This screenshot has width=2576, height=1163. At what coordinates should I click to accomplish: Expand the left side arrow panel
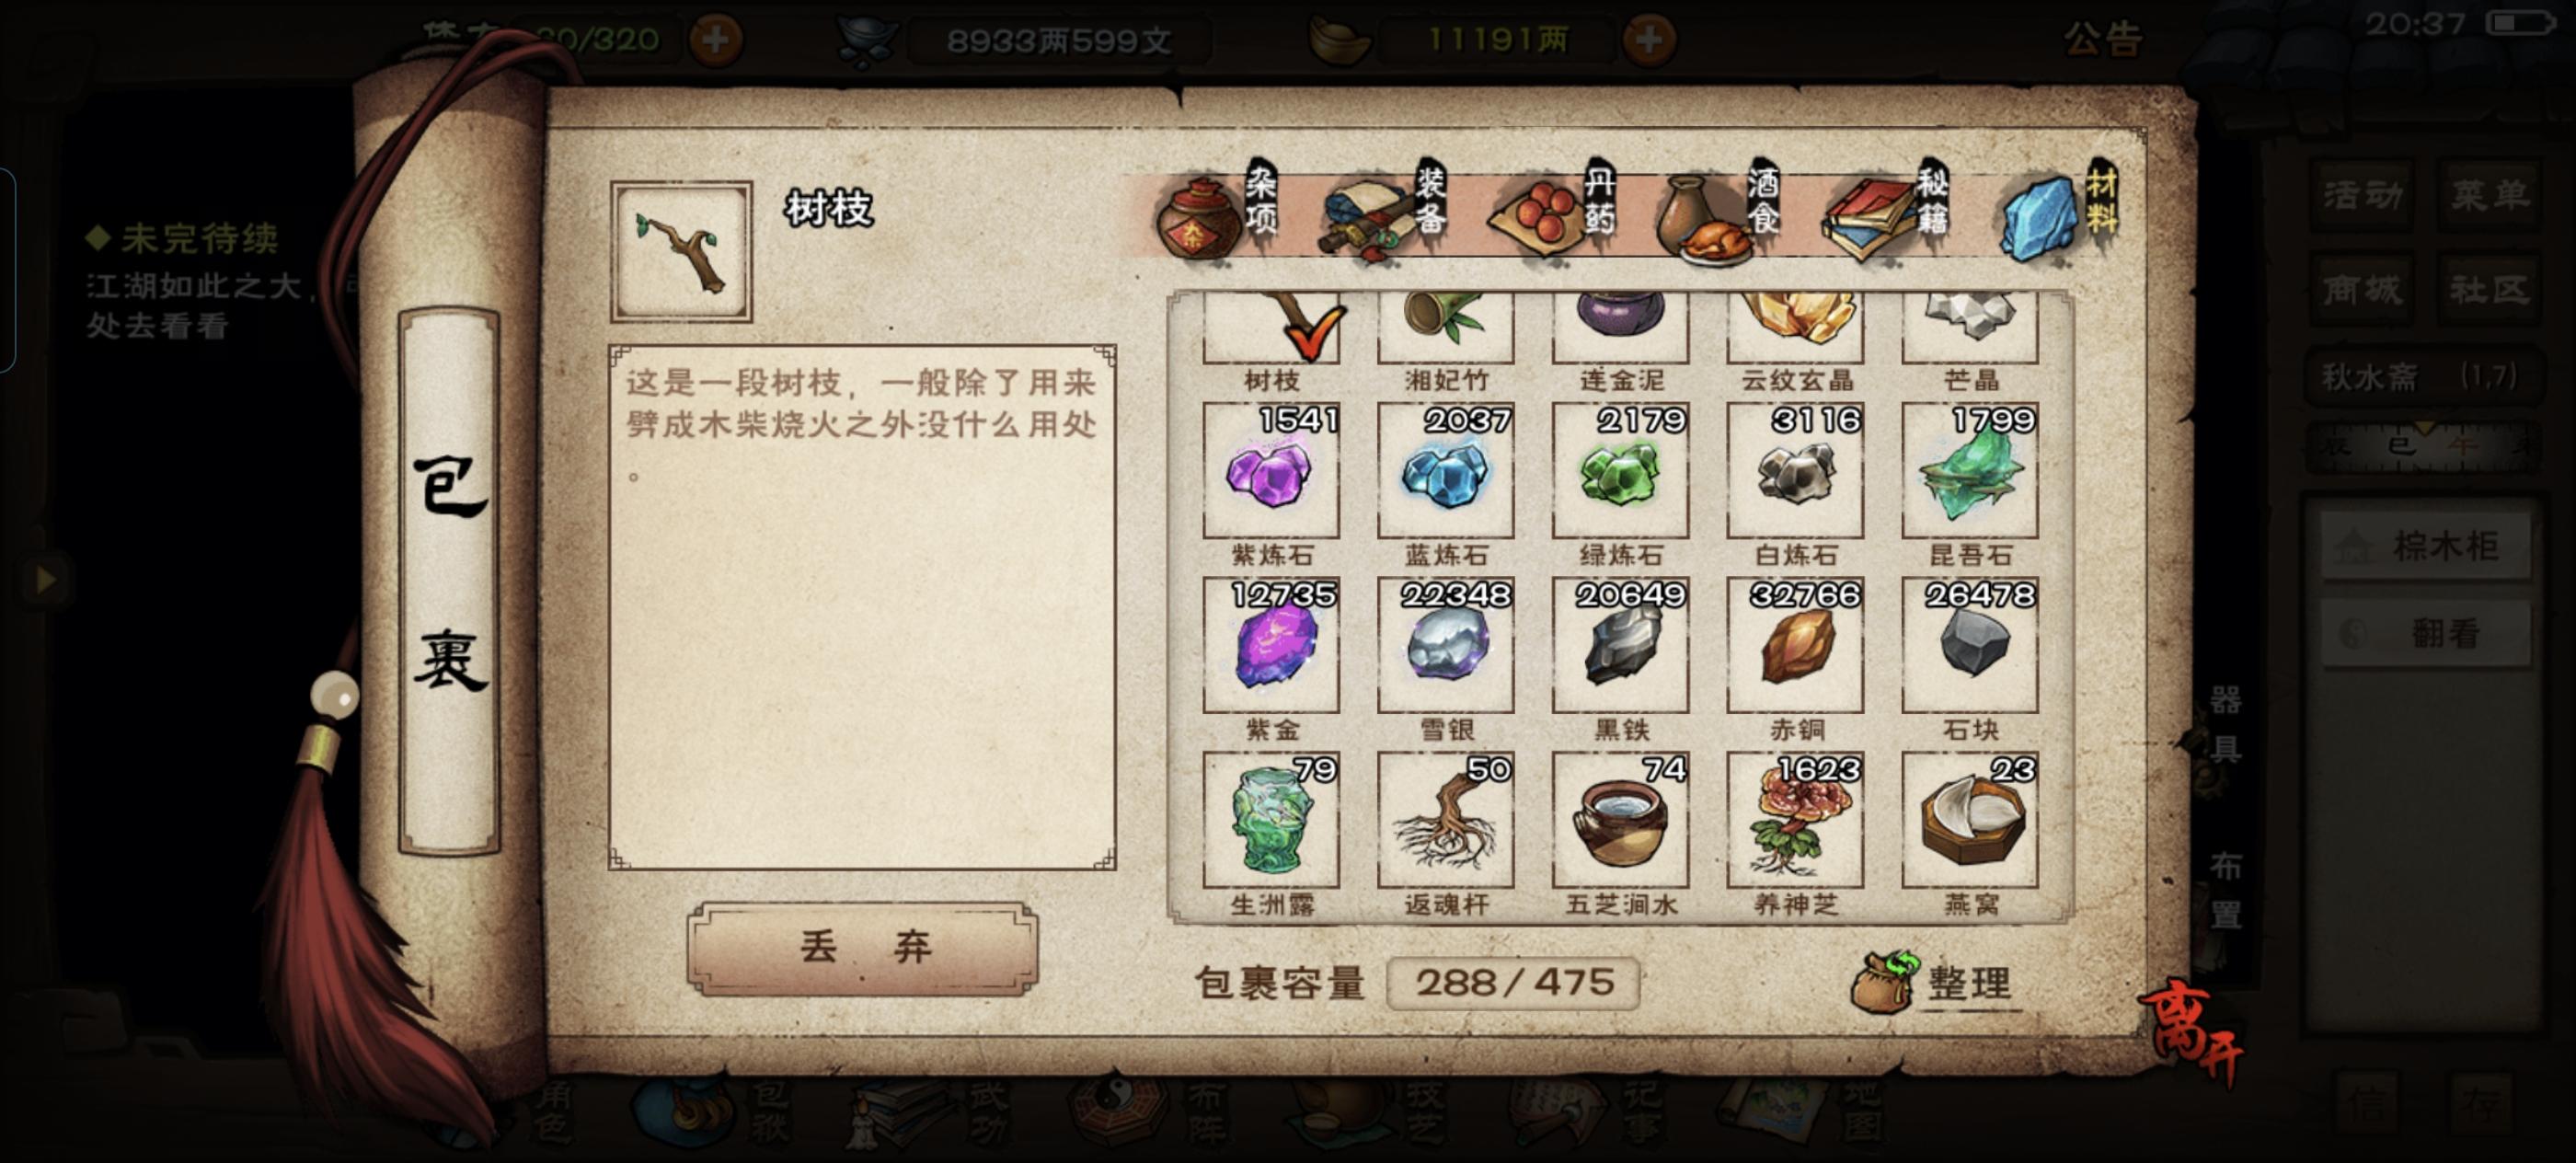pos(44,578)
